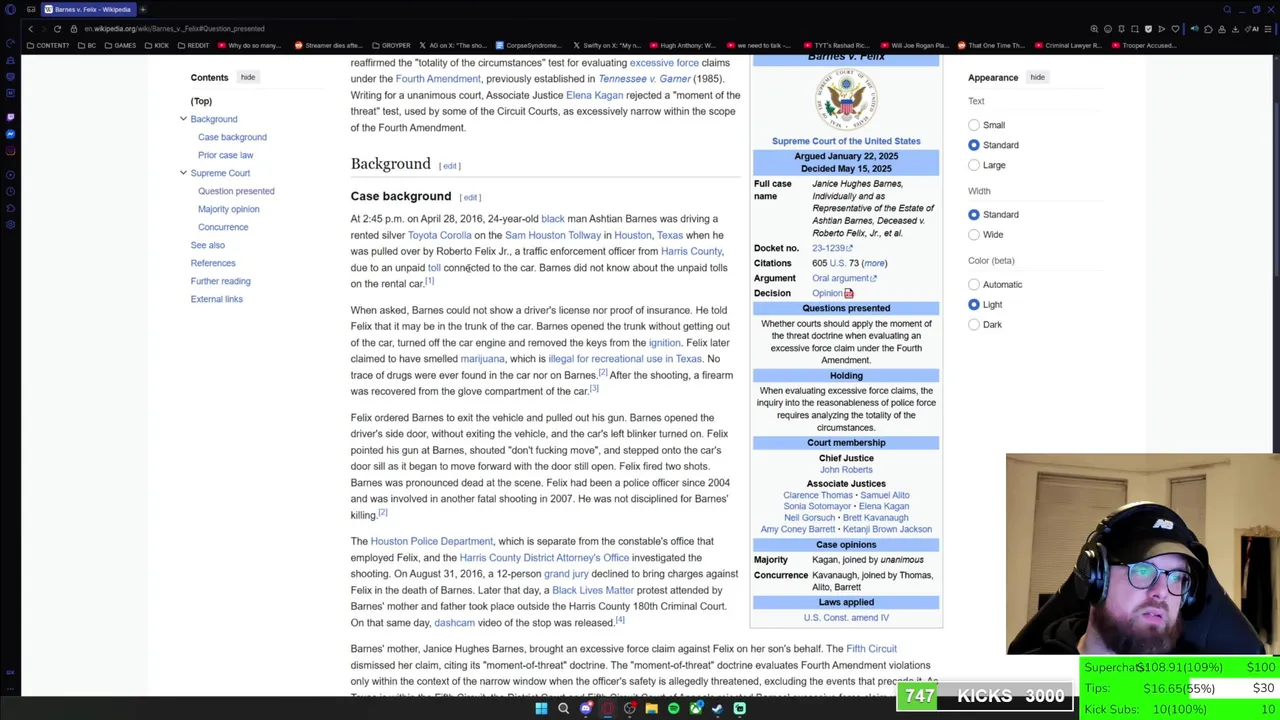Image resolution: width=1280 pixels, height=720 pixels.
Task: Jump to Majority opinion in contents
Action: click(x=228, y=209)
